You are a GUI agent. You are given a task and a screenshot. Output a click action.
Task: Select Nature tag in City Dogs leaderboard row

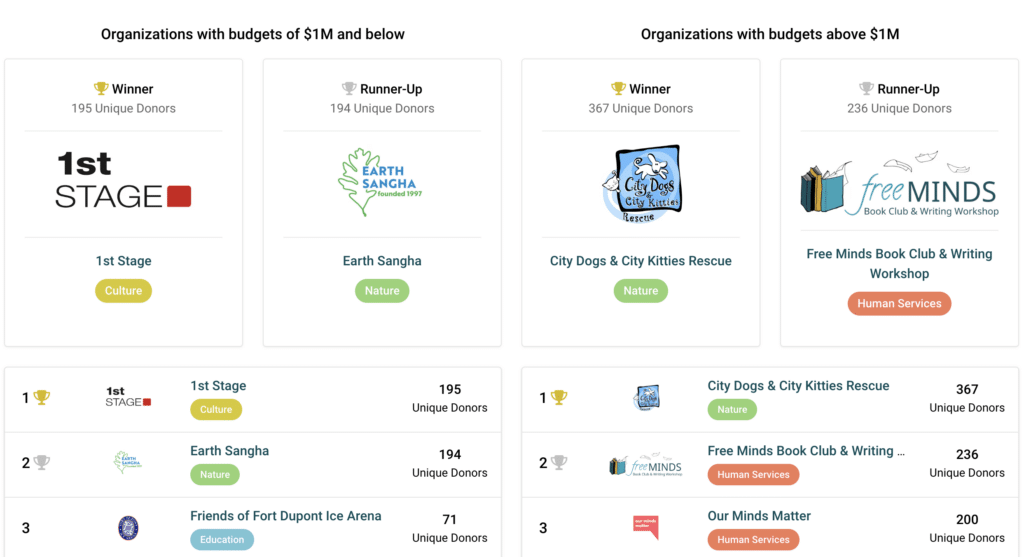pyautogui.click(x=732, y=409)
